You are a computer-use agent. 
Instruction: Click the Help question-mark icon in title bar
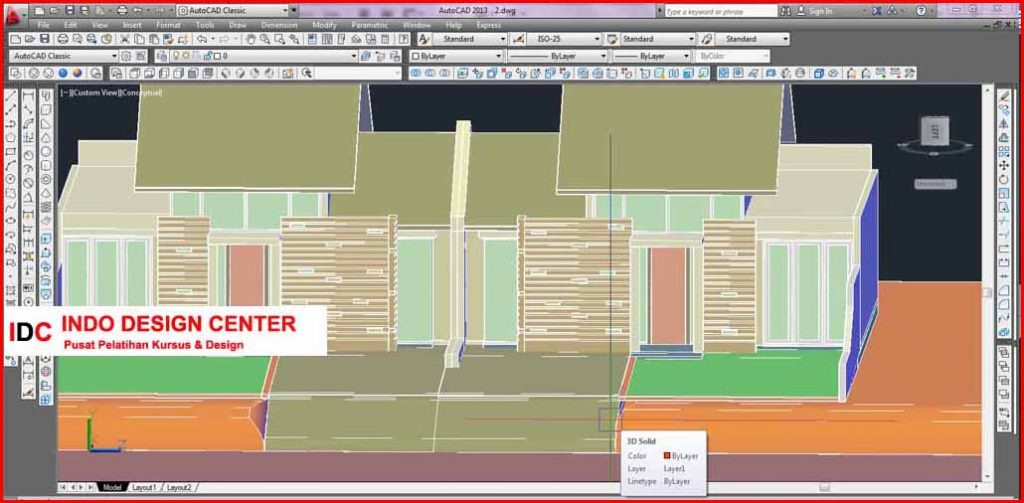coord(921,10)
